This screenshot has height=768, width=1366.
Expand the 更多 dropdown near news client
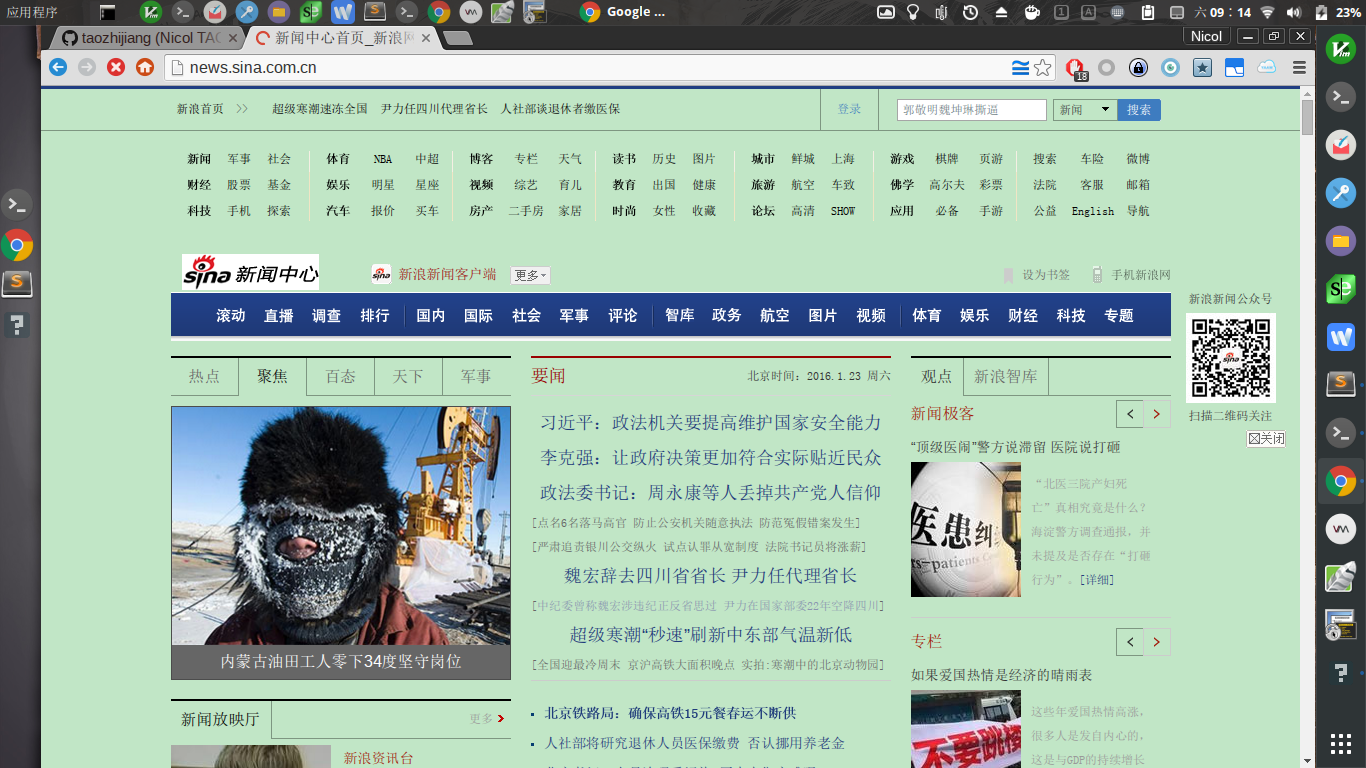click(530, 275)
